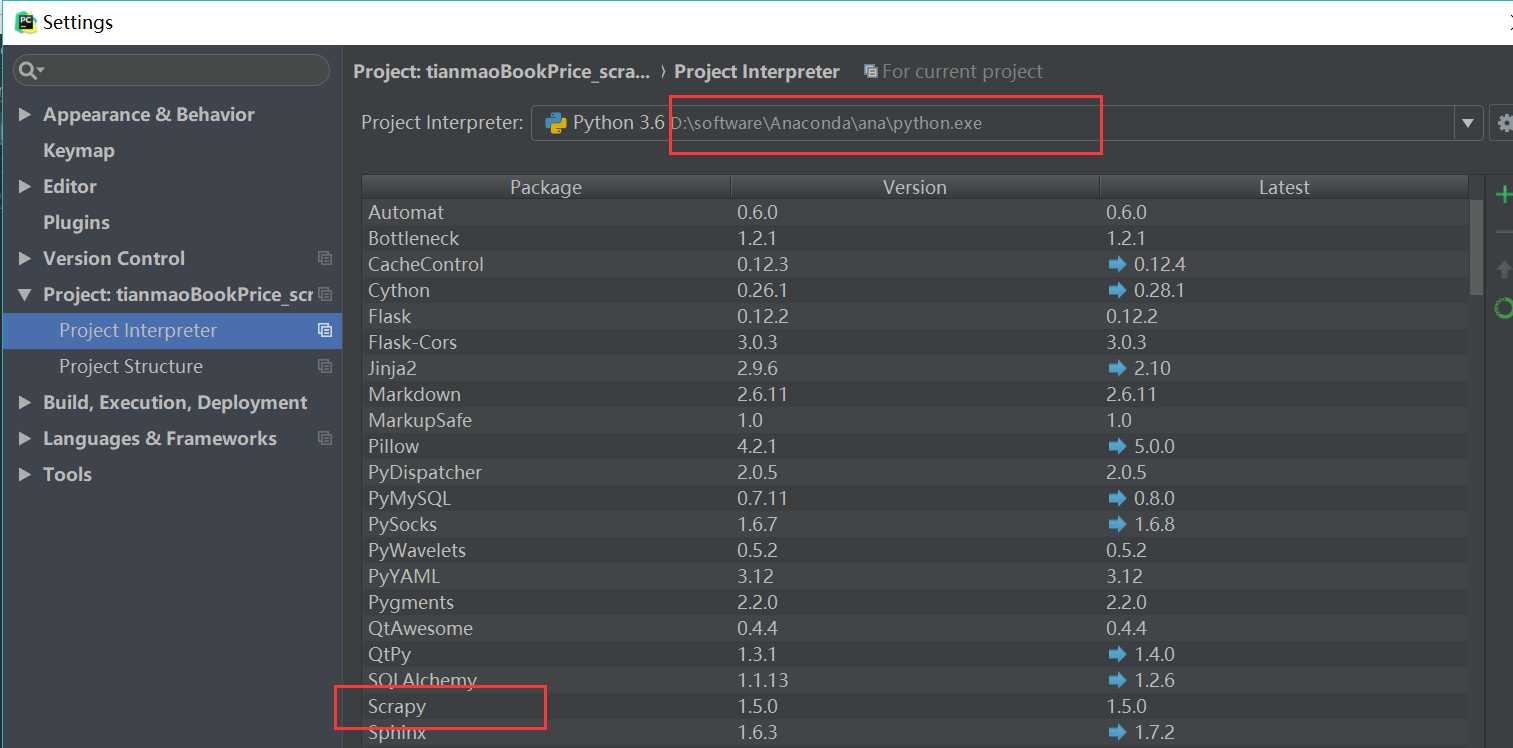Select the Pygments package row
Viewport: 1513px width, 748px height.
915,602
